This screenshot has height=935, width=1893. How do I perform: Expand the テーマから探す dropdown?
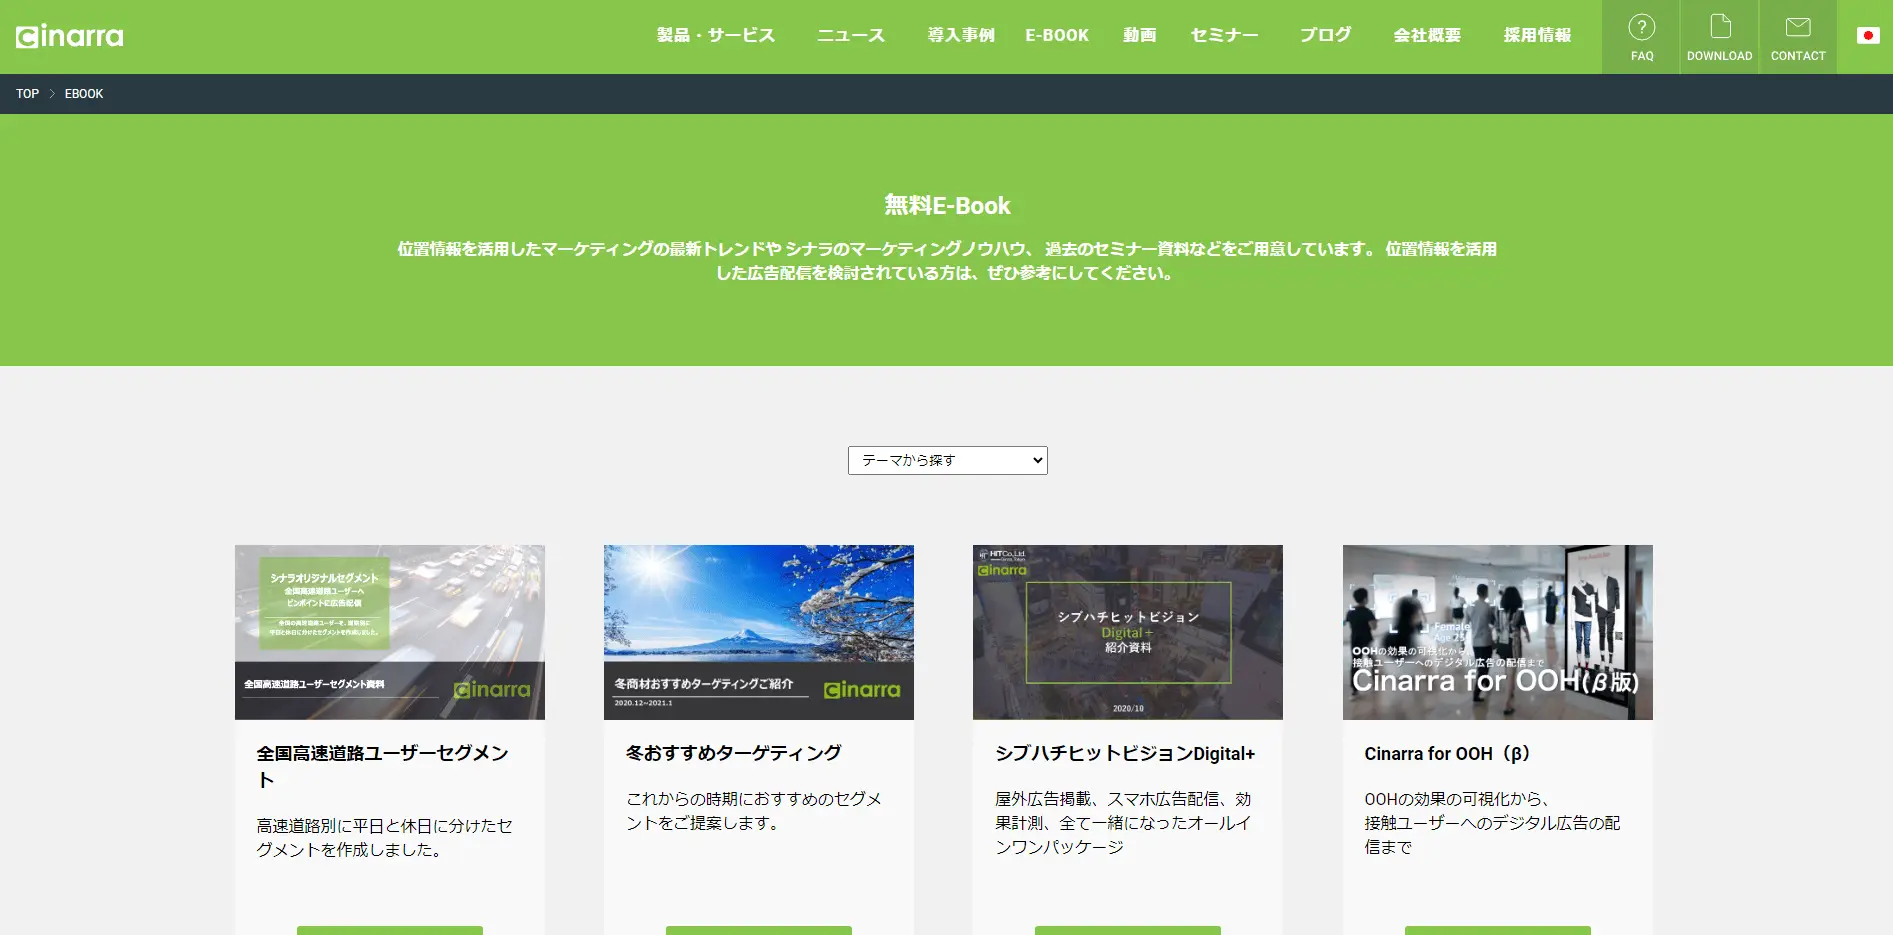pos(947,460)
